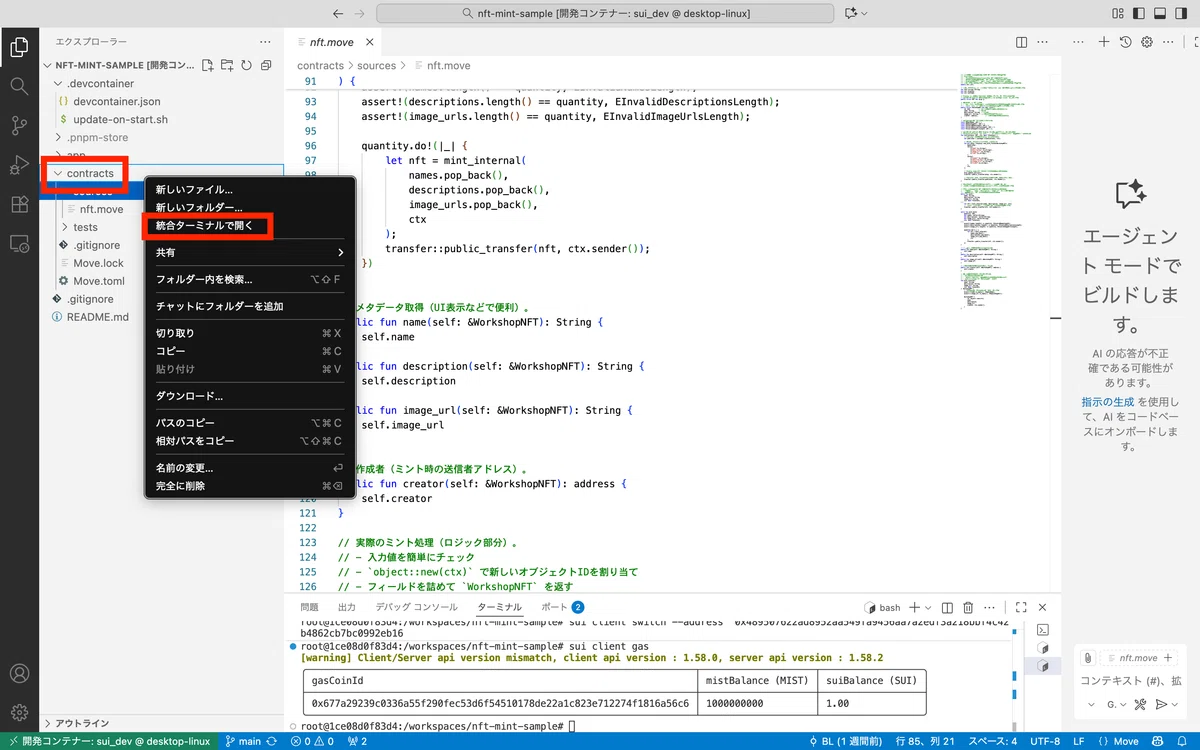Click dev container remote indicator in status bar
This screenshot has height=750, width=1200.
click(108, 741)
